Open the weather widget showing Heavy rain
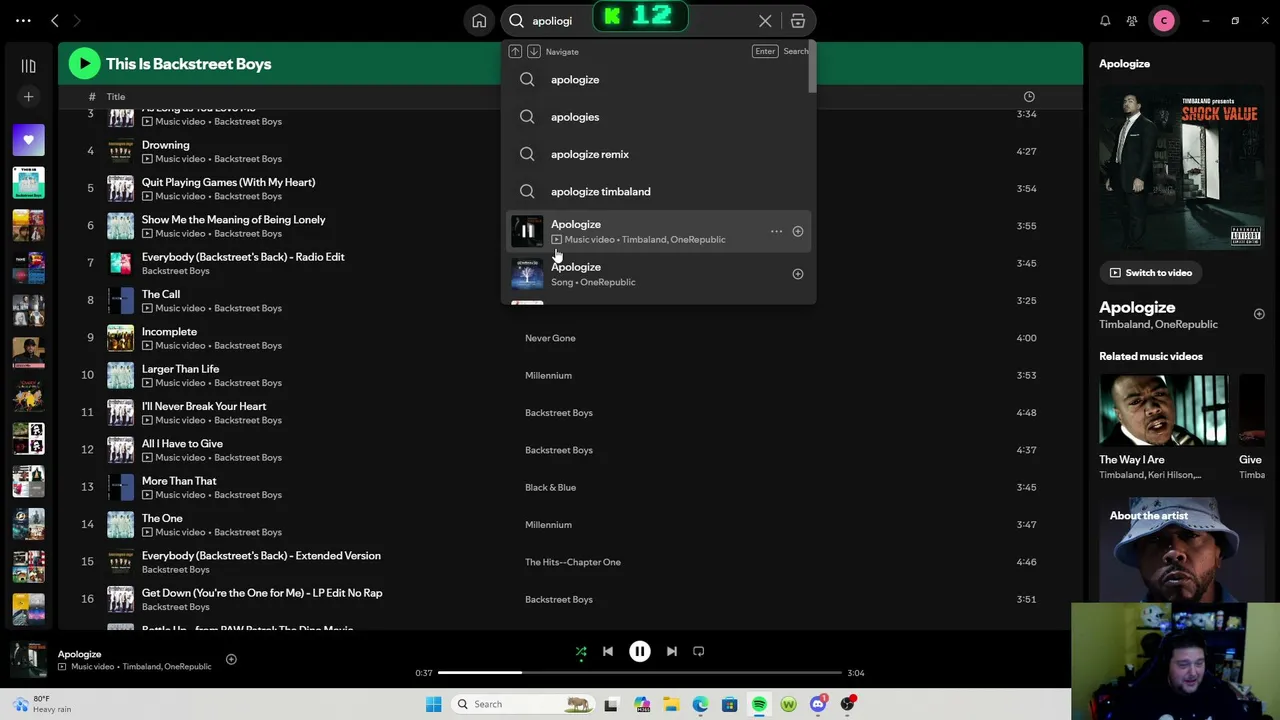 pyautogui.click(x=42, y=704)
